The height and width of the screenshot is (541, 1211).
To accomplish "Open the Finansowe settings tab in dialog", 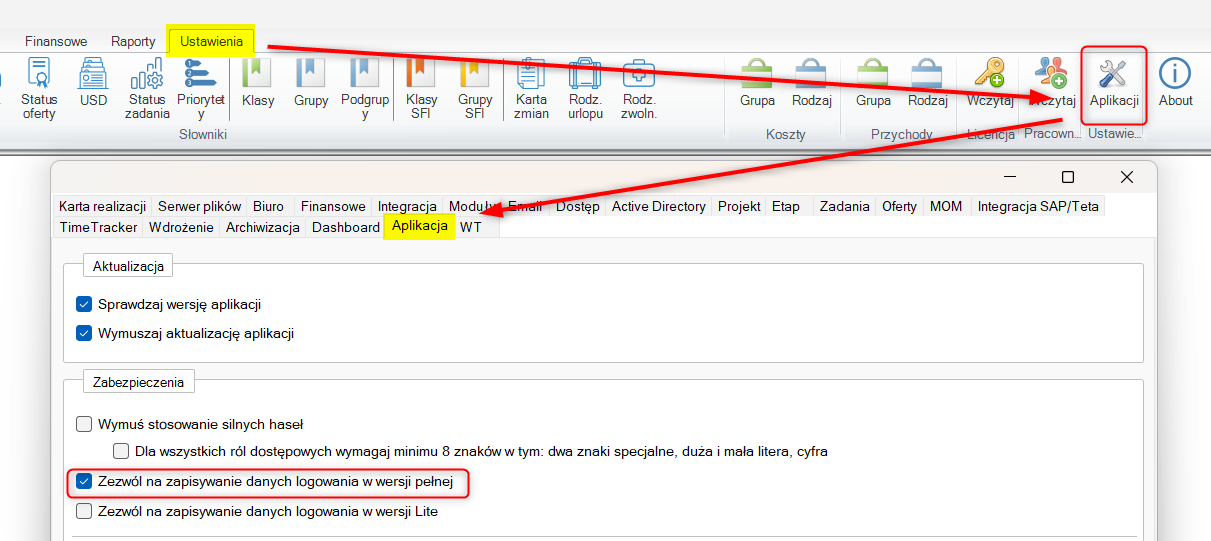I will [x=334, y=206].
